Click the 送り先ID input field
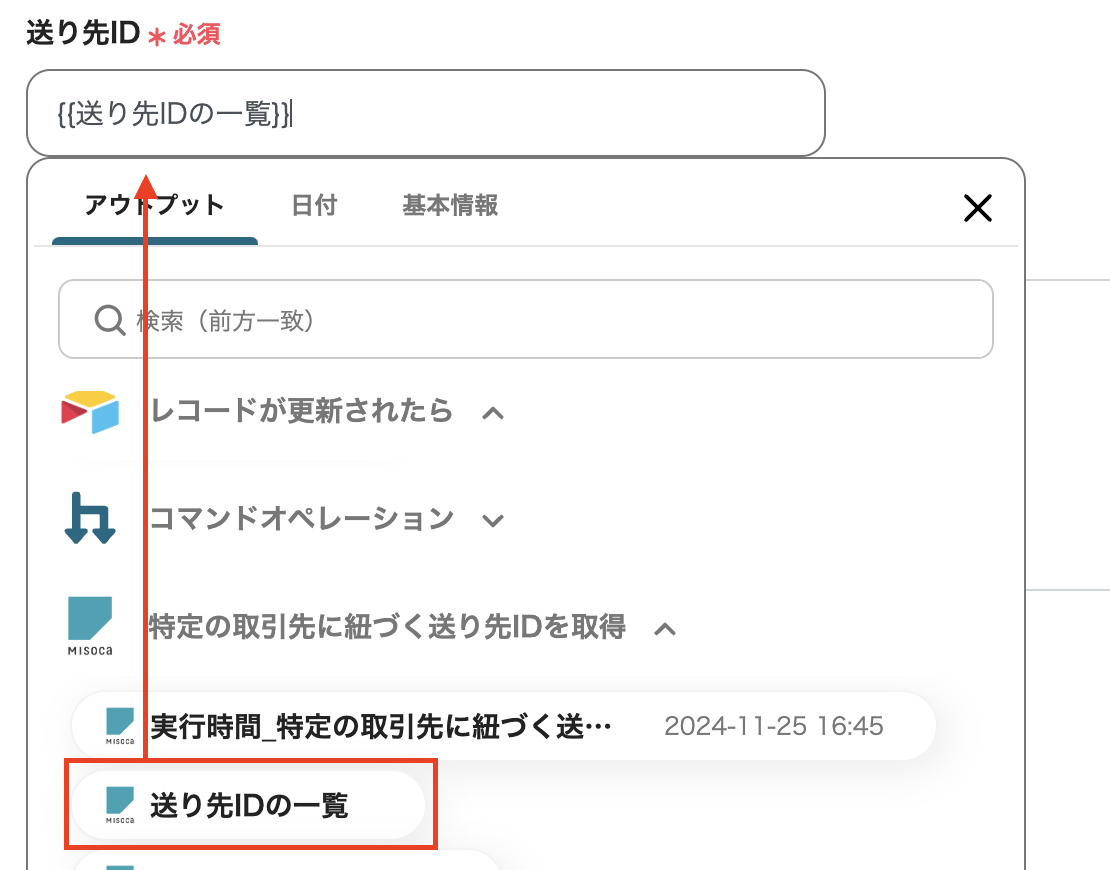Image resolution: width=1110 pixels, height=870 pixels. (425, 113)
